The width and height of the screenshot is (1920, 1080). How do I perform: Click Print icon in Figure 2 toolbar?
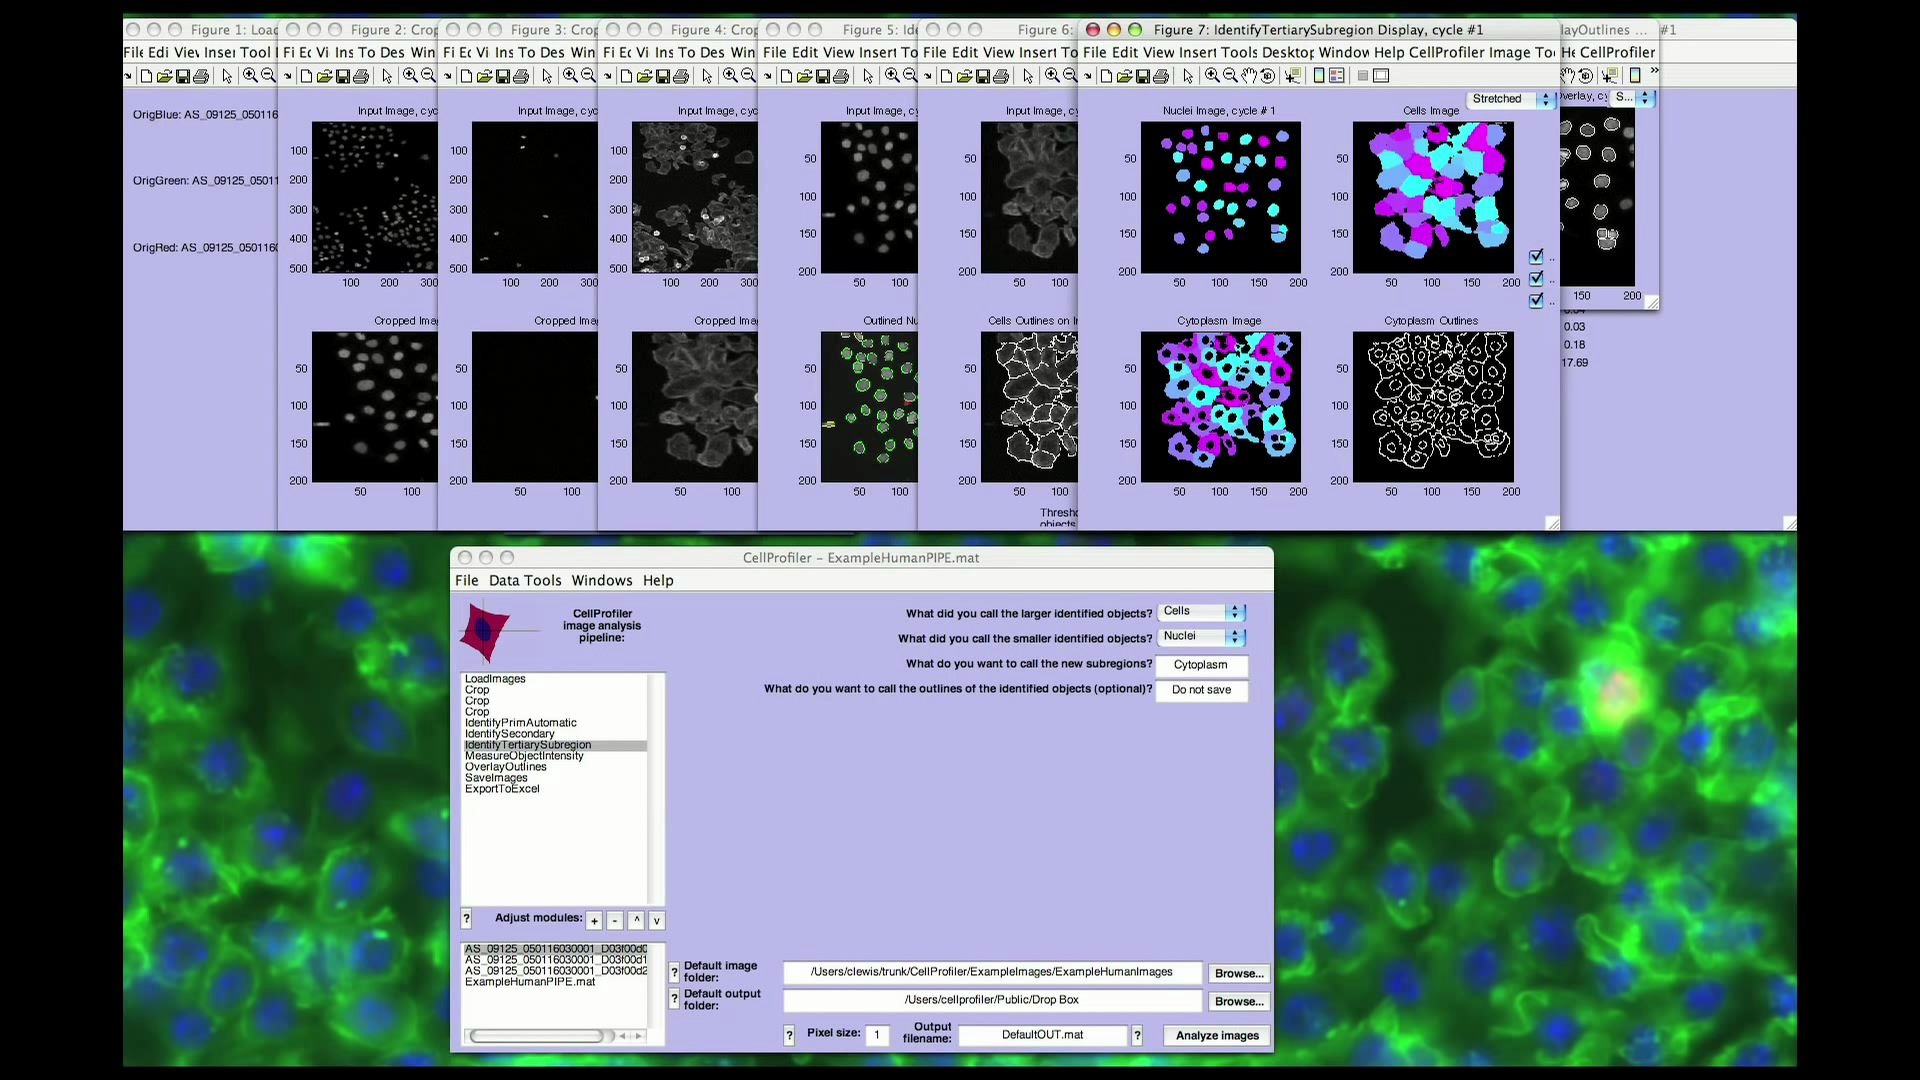pyautogui.click(x=360, y=76)
